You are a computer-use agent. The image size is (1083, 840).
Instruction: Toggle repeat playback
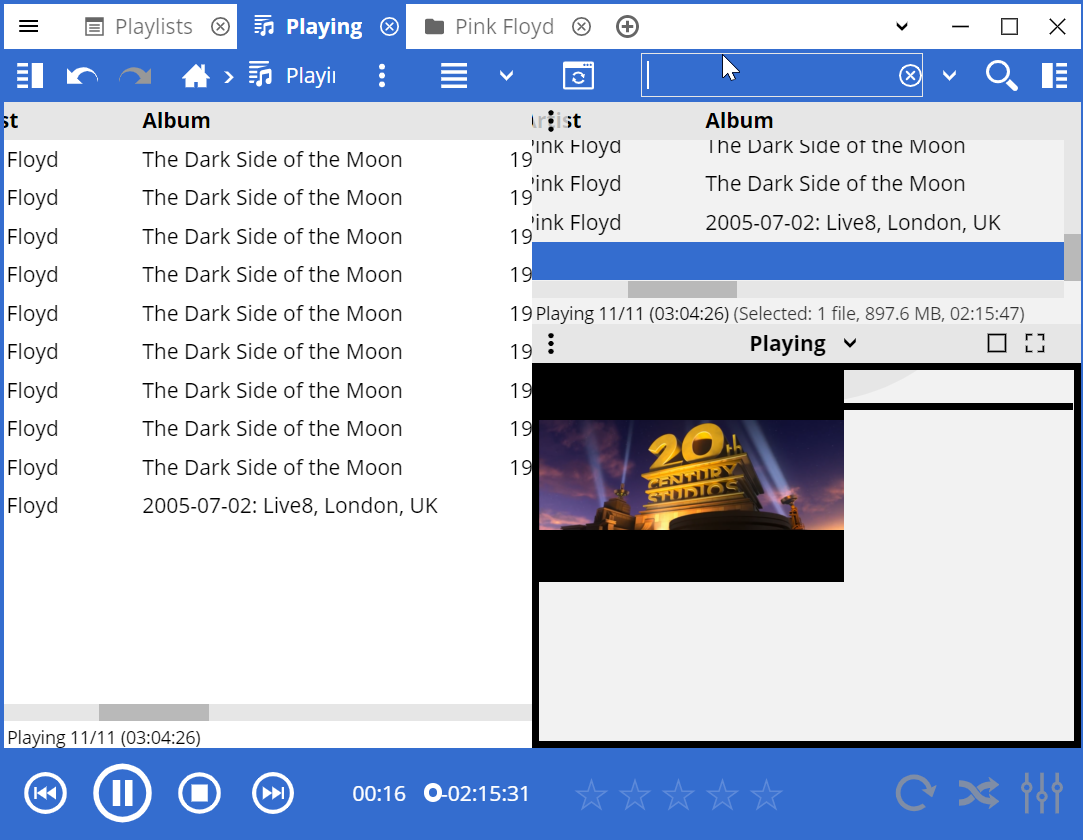914,794
